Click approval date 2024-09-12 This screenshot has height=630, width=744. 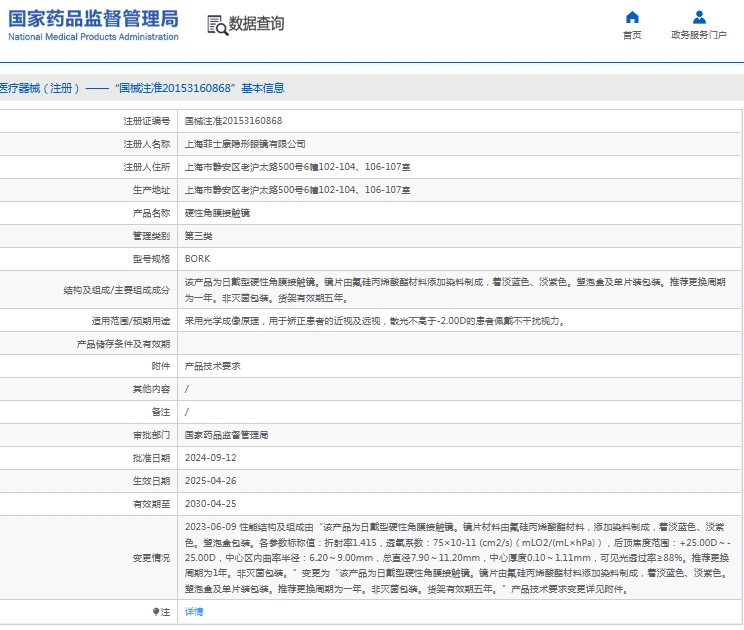[210, 458]
